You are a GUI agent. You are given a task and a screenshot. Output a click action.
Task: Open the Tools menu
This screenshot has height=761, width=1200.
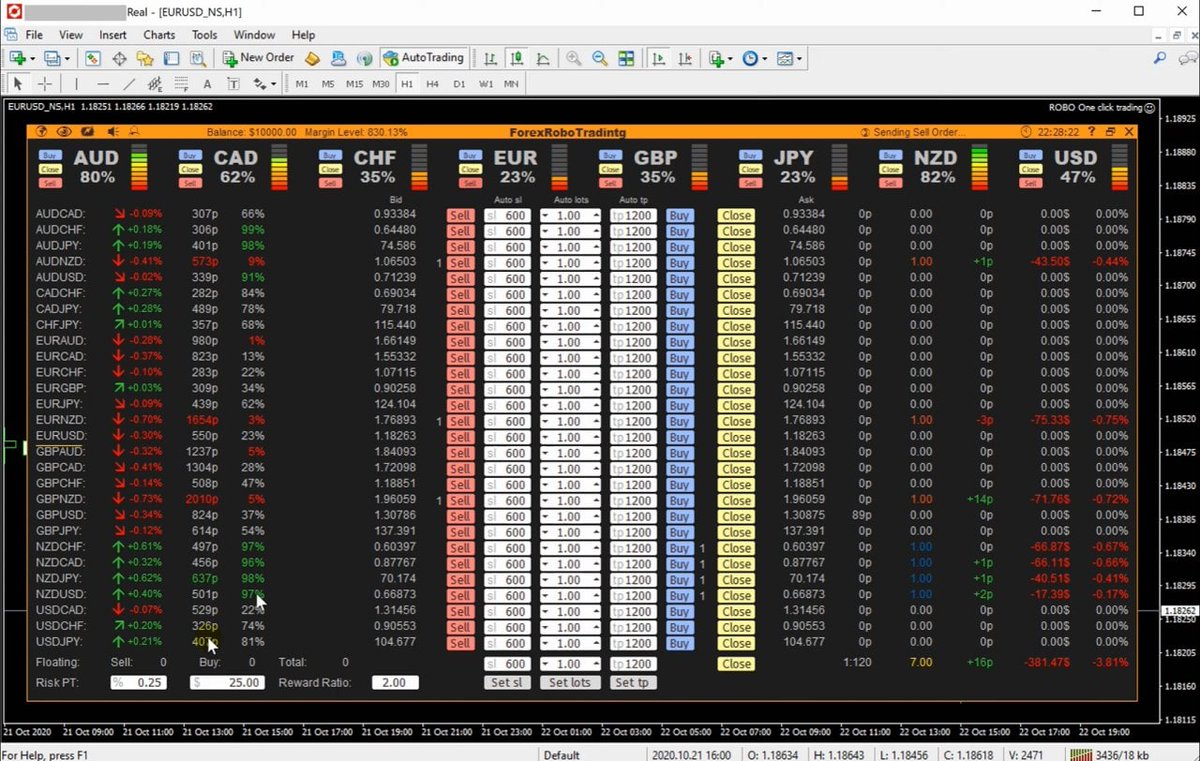204,35
